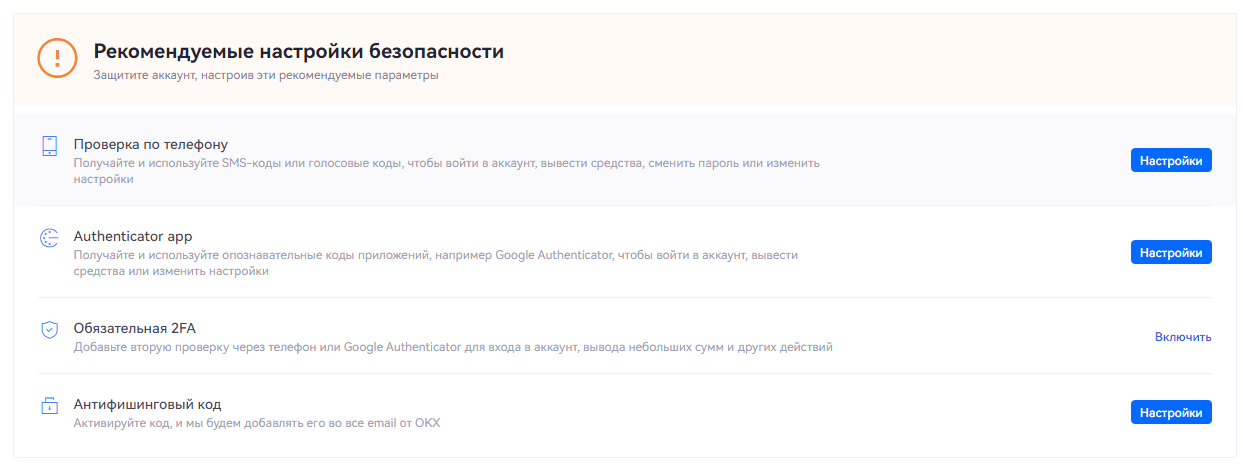Click the Рекомендуемые настройки безопасности heading
Image resolution: width=1243 pixels, height=471 pixels.
click(x=298, y=51)
